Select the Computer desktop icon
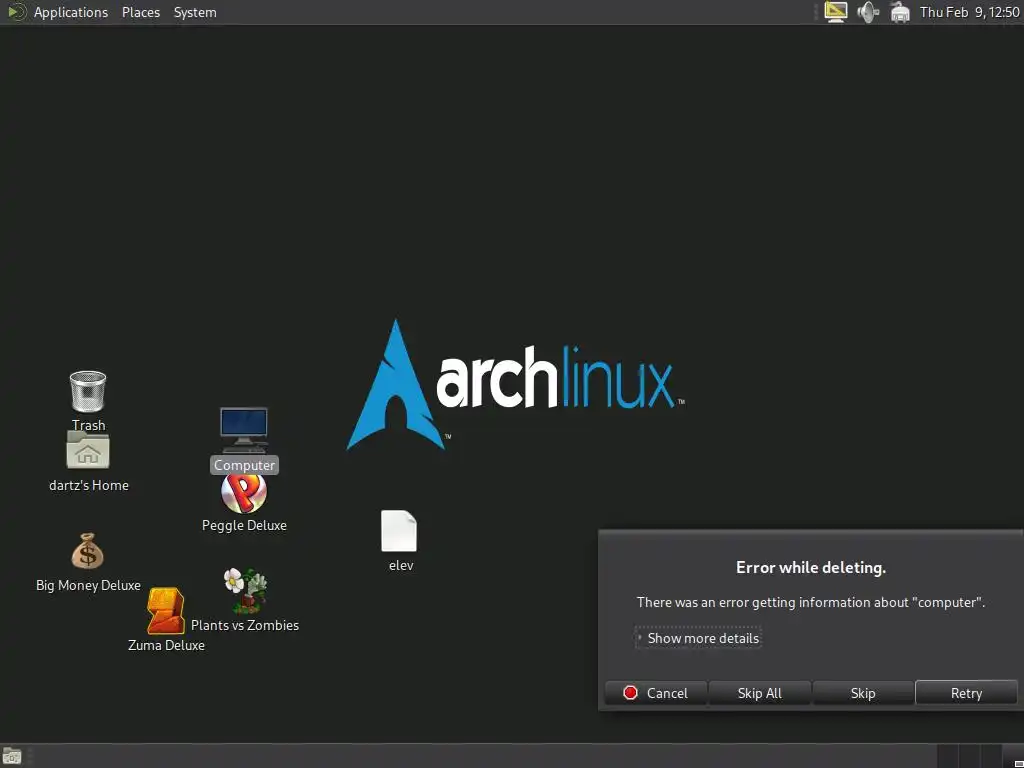Screen dimensions: 1024x768 coord(244,430)
